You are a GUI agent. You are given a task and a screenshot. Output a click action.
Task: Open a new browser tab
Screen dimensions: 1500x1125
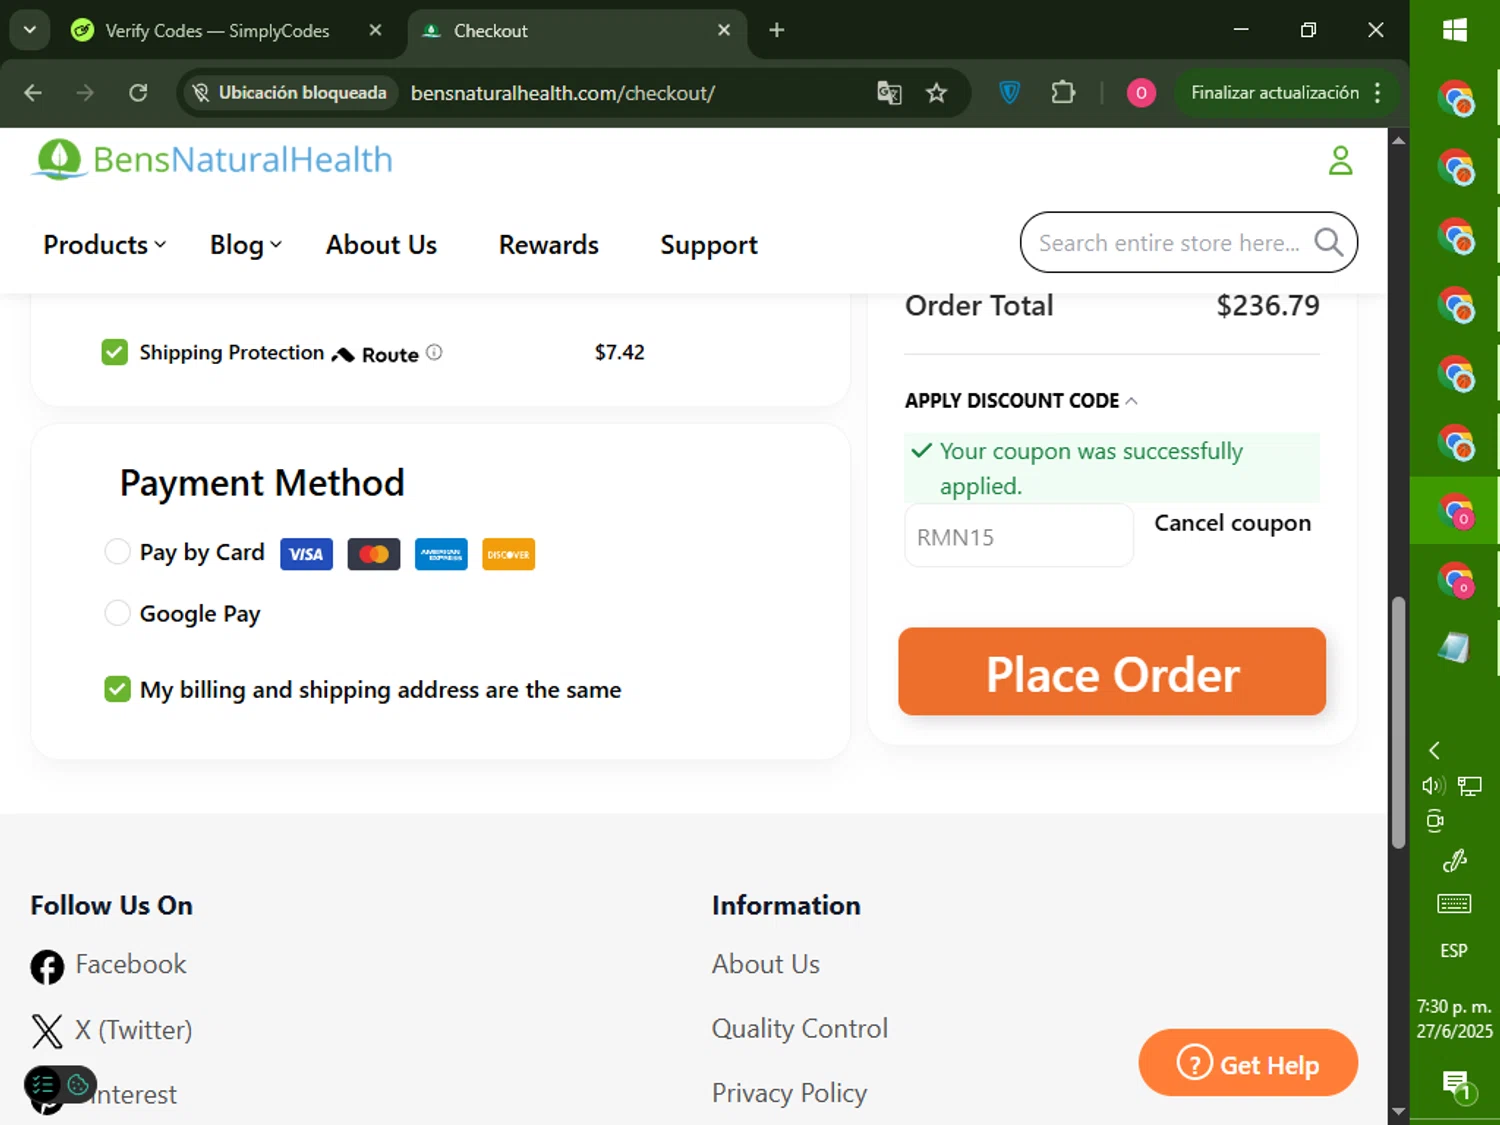pyautogui.click(x=777, y=30)
